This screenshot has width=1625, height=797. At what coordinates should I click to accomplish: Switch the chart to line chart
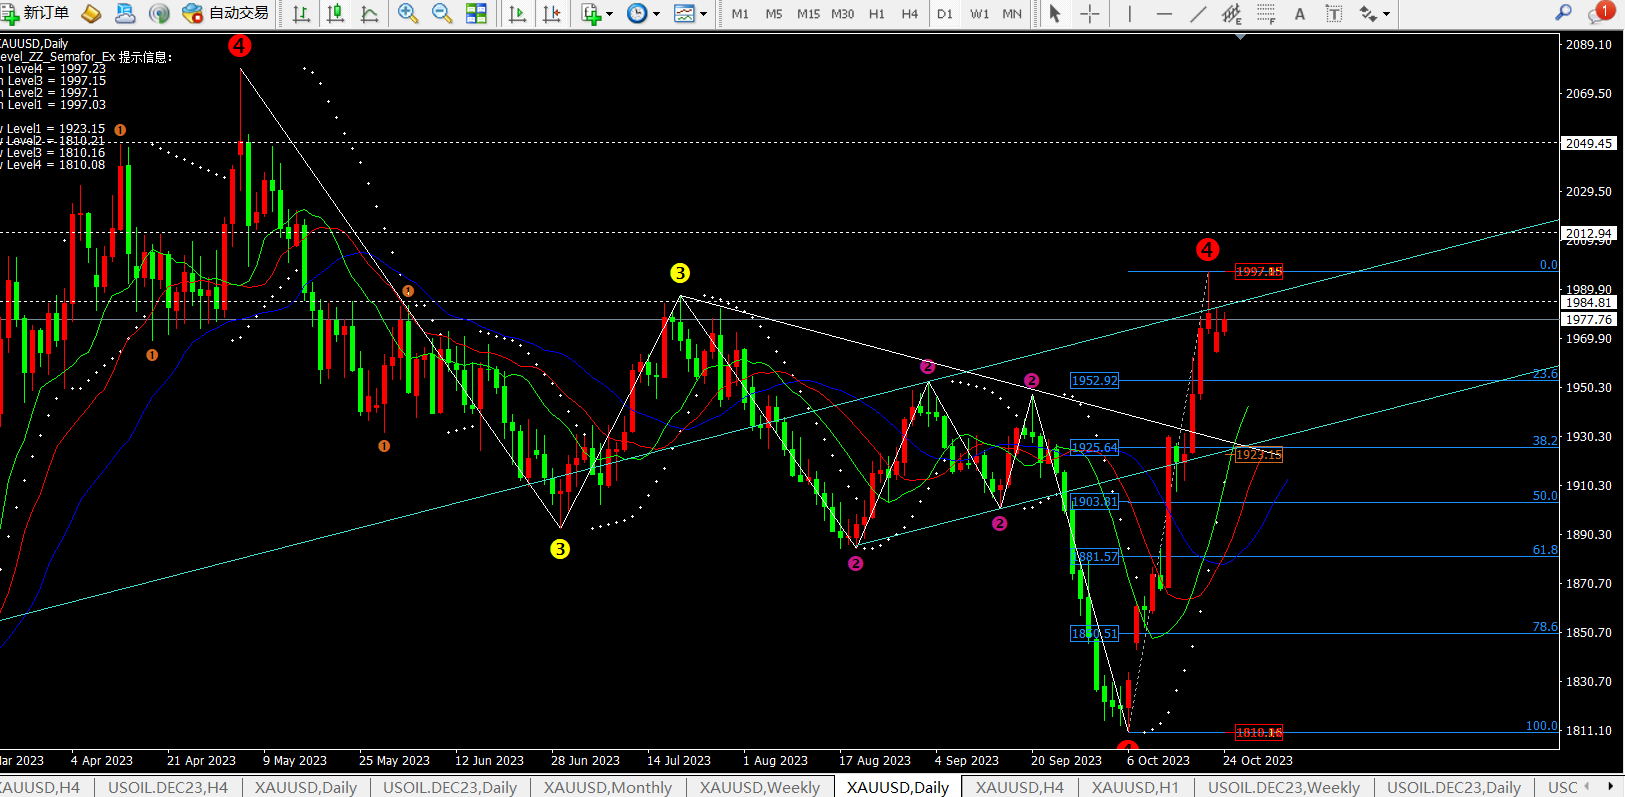pyautogui.click(x=369, y=13)
